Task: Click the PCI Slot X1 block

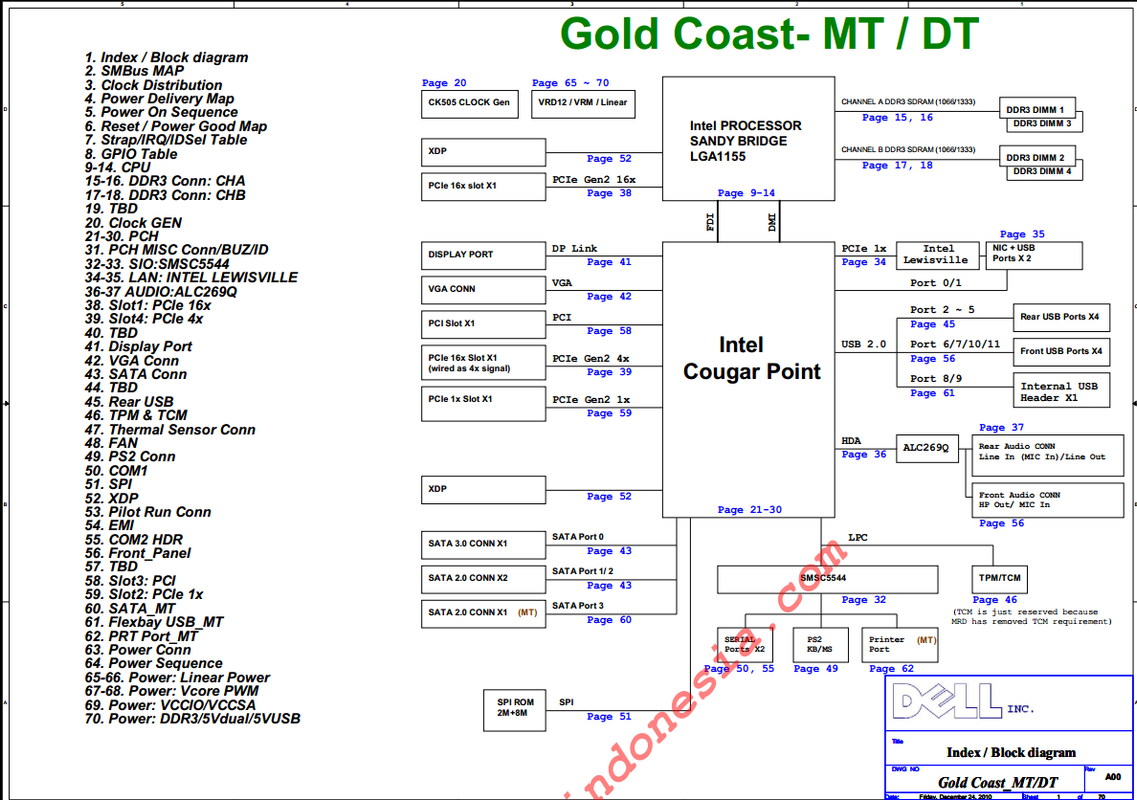Action: 483,324
